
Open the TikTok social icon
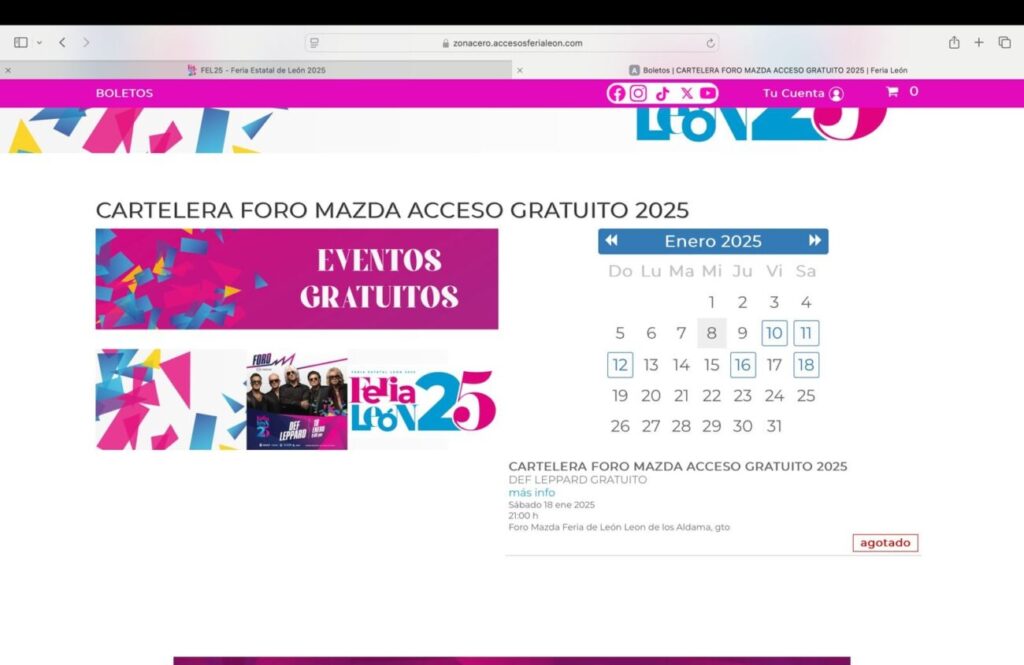[662, 93]
